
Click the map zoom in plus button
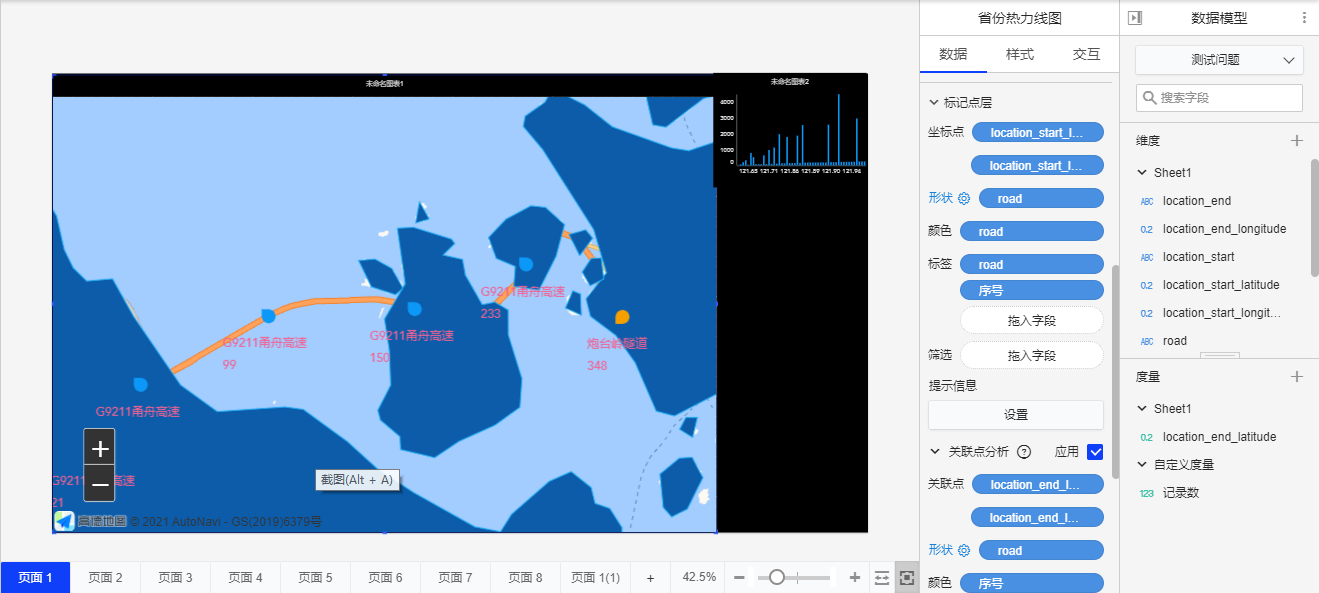pyautogui.click(x=100, y=448)
